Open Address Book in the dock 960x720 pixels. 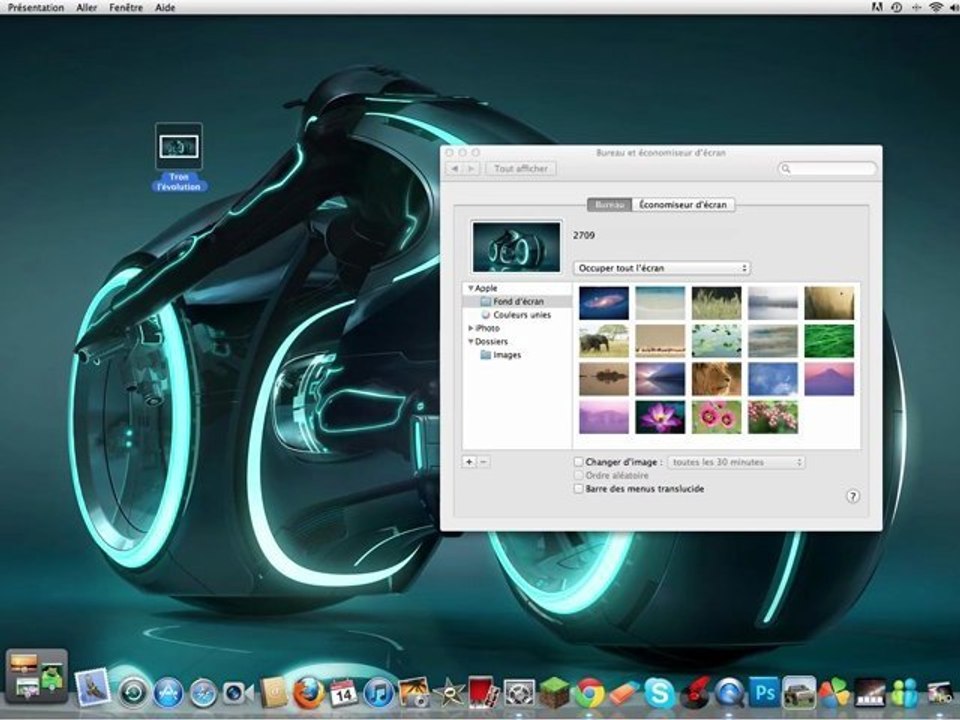pos(274,692)
